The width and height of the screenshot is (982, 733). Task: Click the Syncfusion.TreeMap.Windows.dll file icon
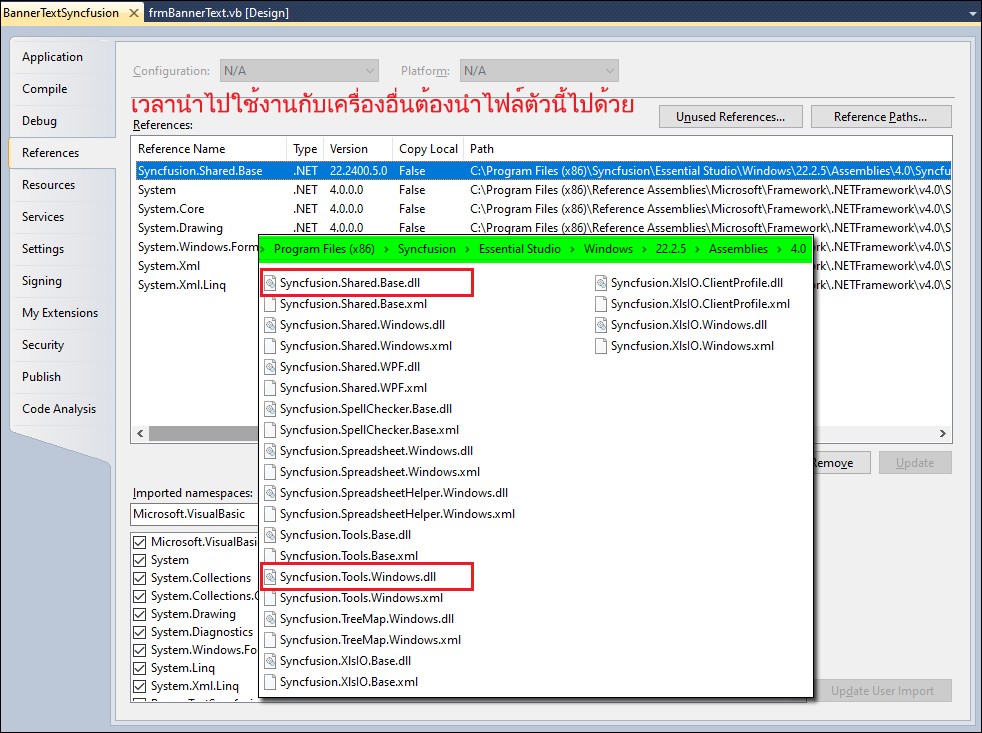(270, 619)
